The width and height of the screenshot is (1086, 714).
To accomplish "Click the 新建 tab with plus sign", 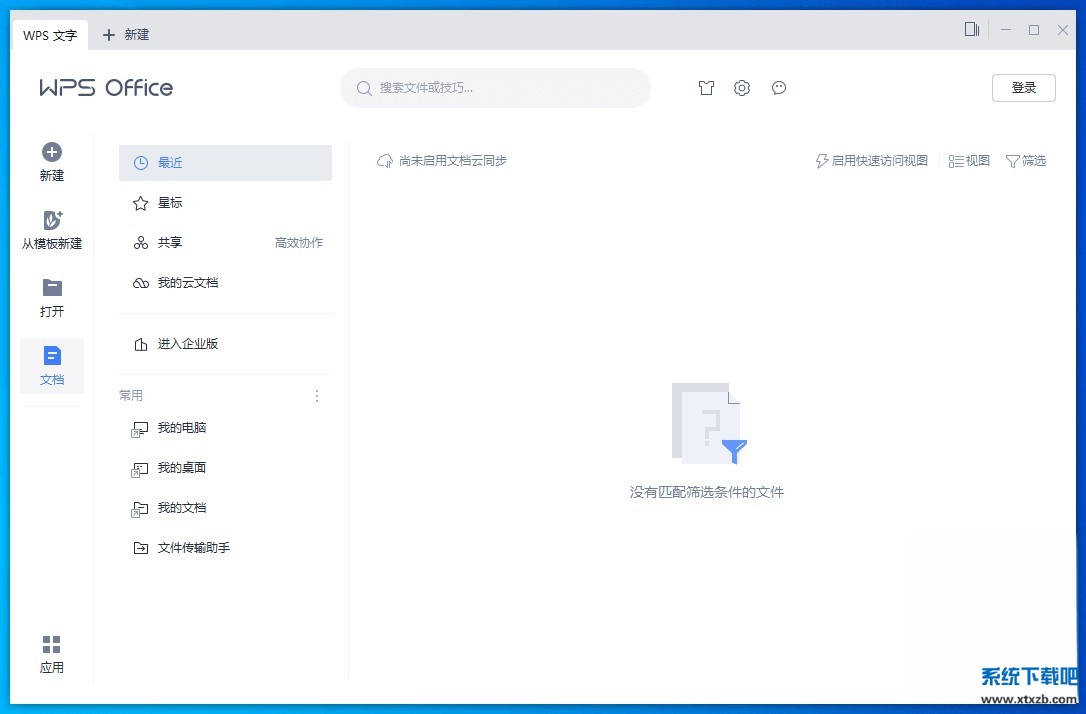I will [x=126, y=35].
